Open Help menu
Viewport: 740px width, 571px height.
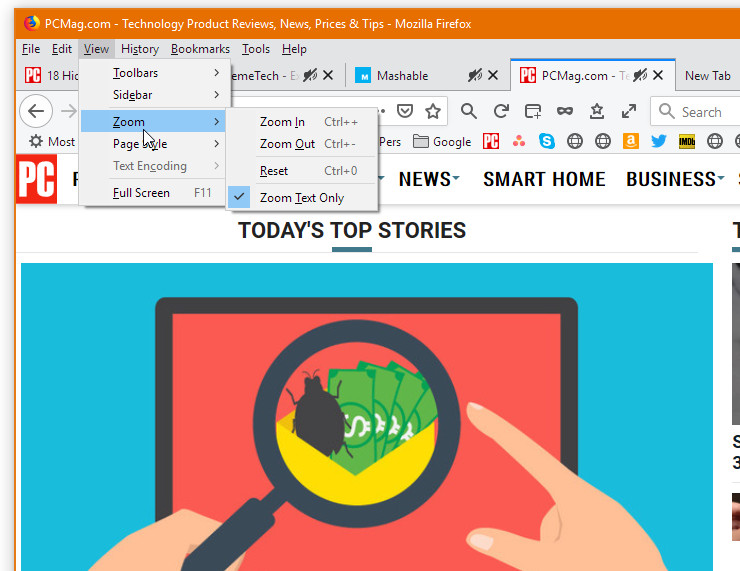(294, 49)
